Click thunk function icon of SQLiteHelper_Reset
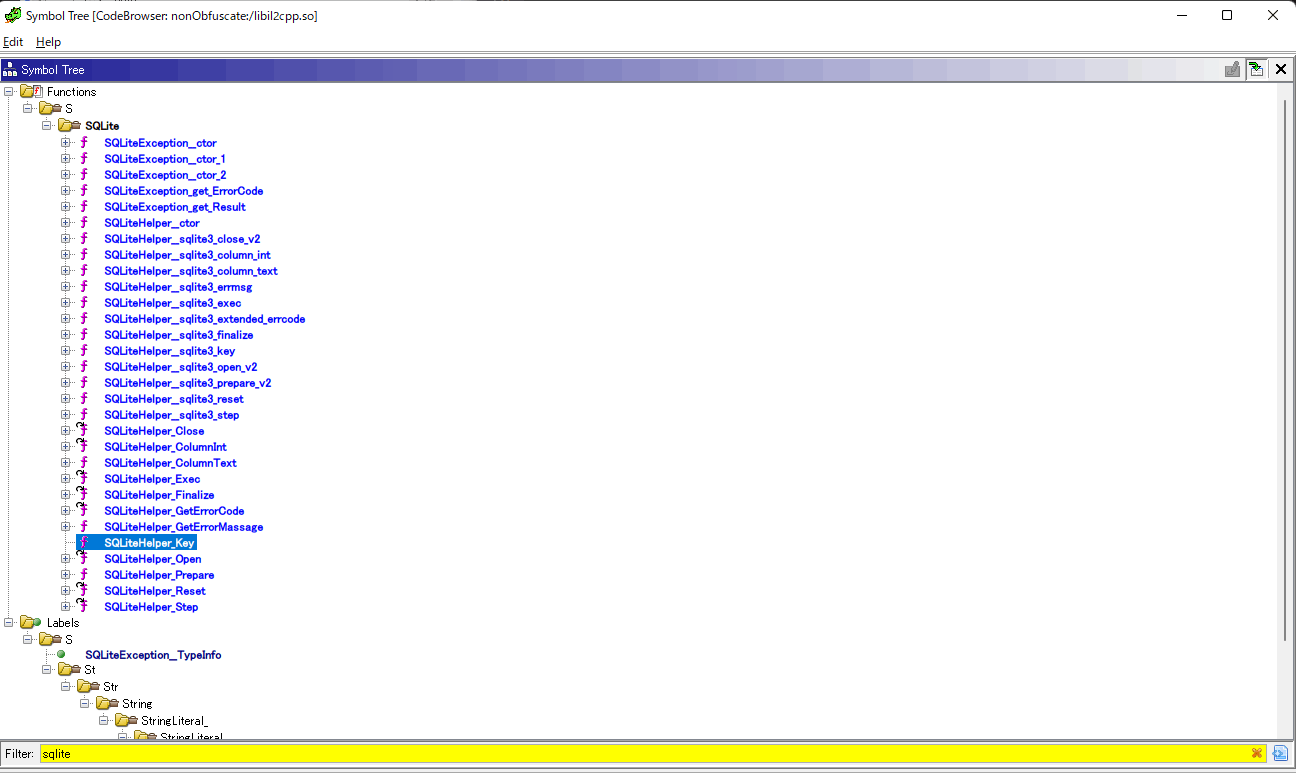This screenshot has height=773, width=1296. [84, 591]
